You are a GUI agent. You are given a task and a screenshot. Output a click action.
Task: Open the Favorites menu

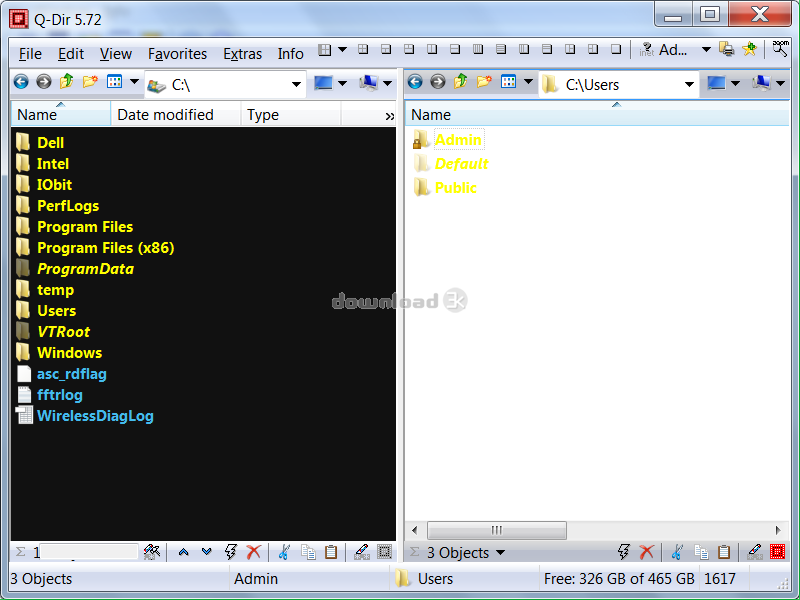177,54
